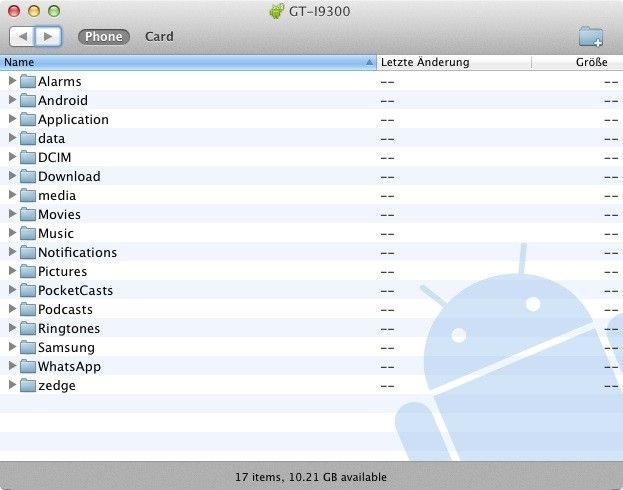
Task: Click the zedge folder name
Action: (x=57, y=386)
